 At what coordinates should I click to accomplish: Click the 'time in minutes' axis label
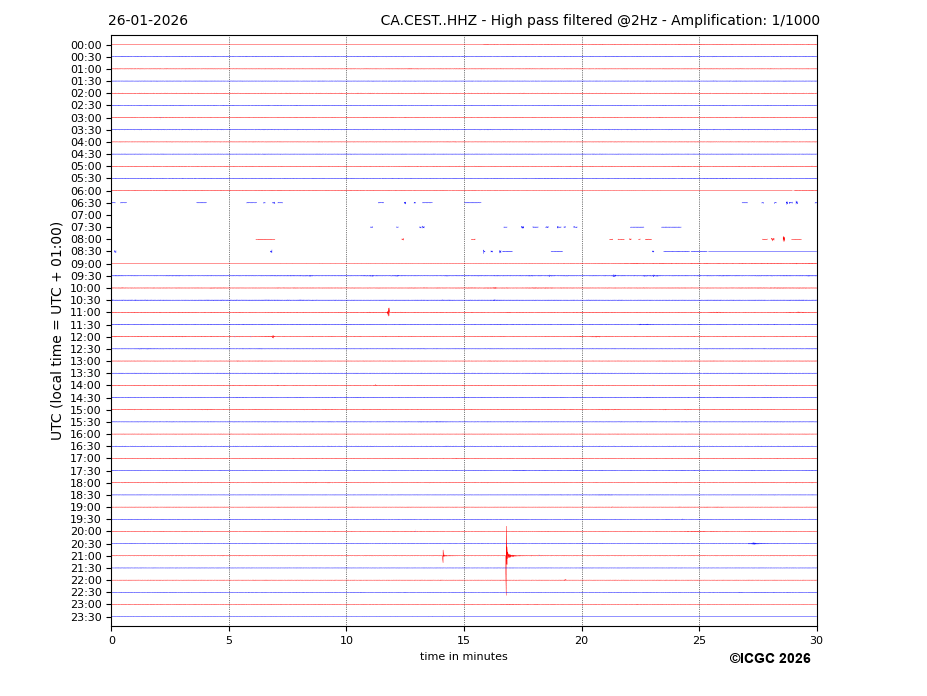(463, 657)
